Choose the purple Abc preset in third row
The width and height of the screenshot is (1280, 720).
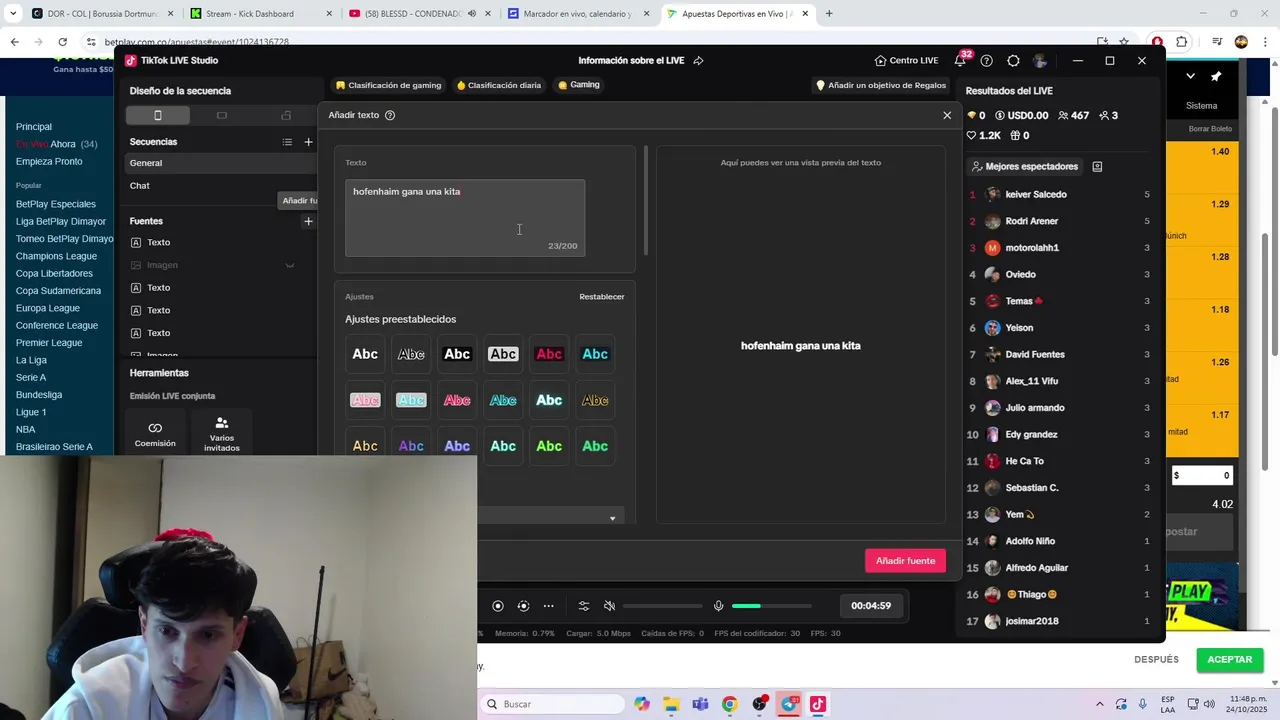click(x=411, y=446)
